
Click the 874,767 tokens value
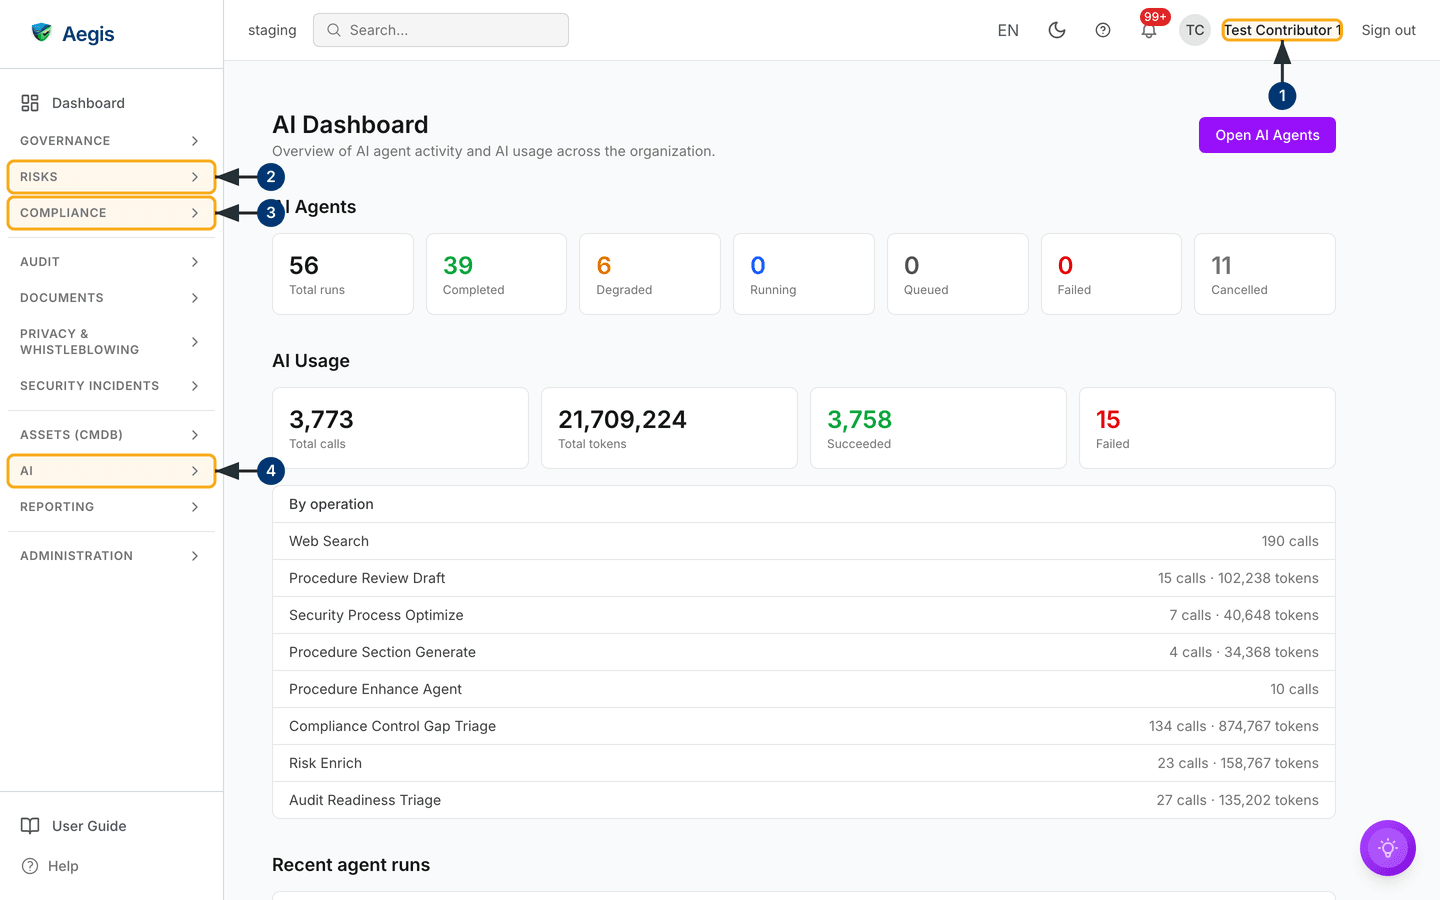[1269, 726]
